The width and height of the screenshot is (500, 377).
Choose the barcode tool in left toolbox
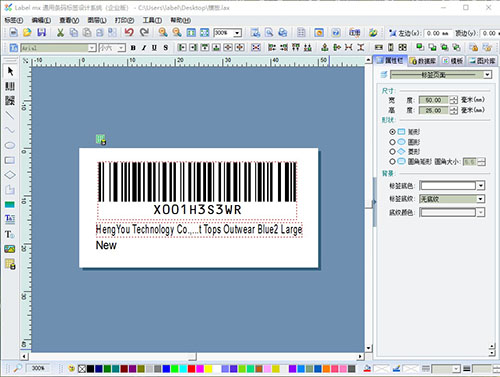pyautogui.click(x=10, y=86)
